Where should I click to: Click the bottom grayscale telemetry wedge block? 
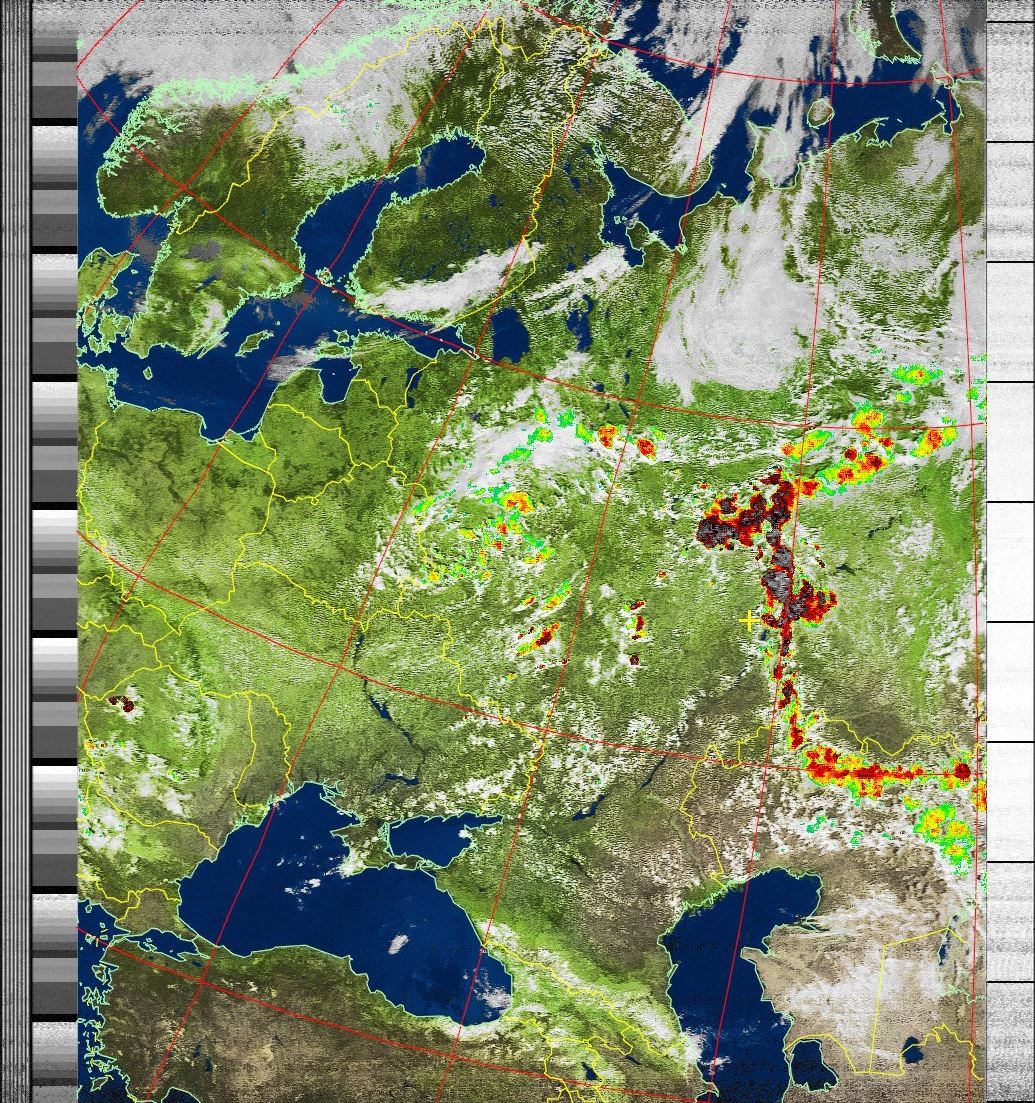tap(54, 1060)
